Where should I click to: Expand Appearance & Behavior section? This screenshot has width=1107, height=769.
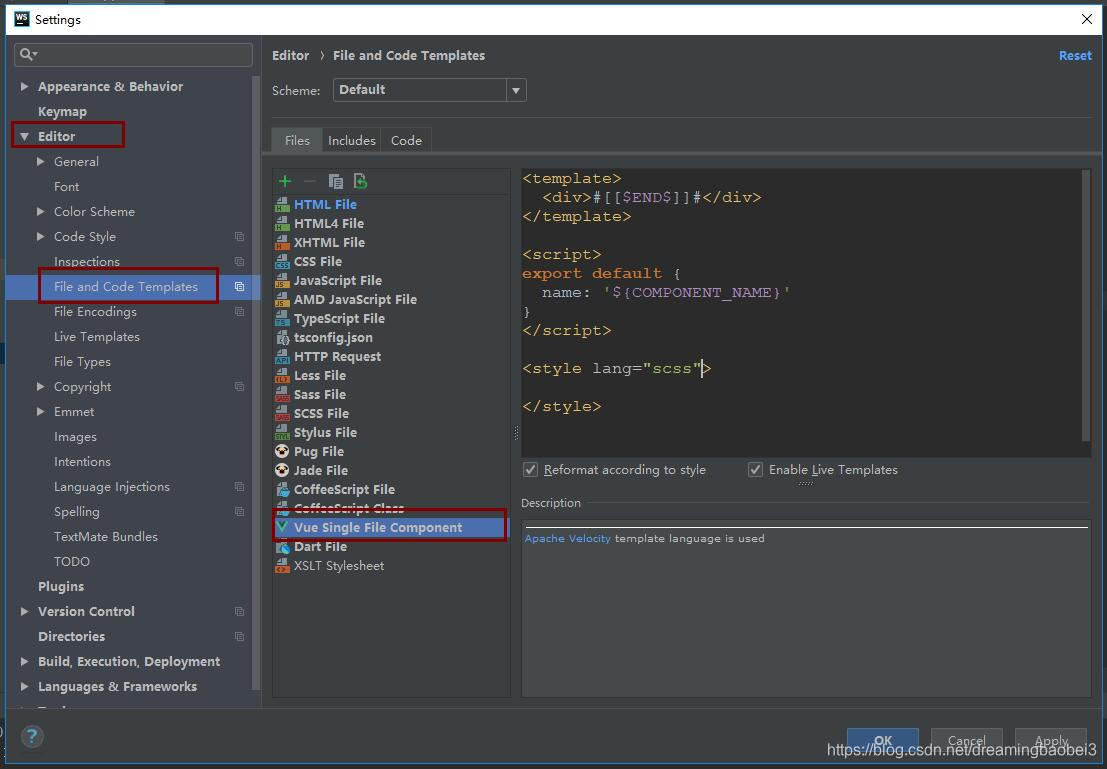click(x=25, y=87)
